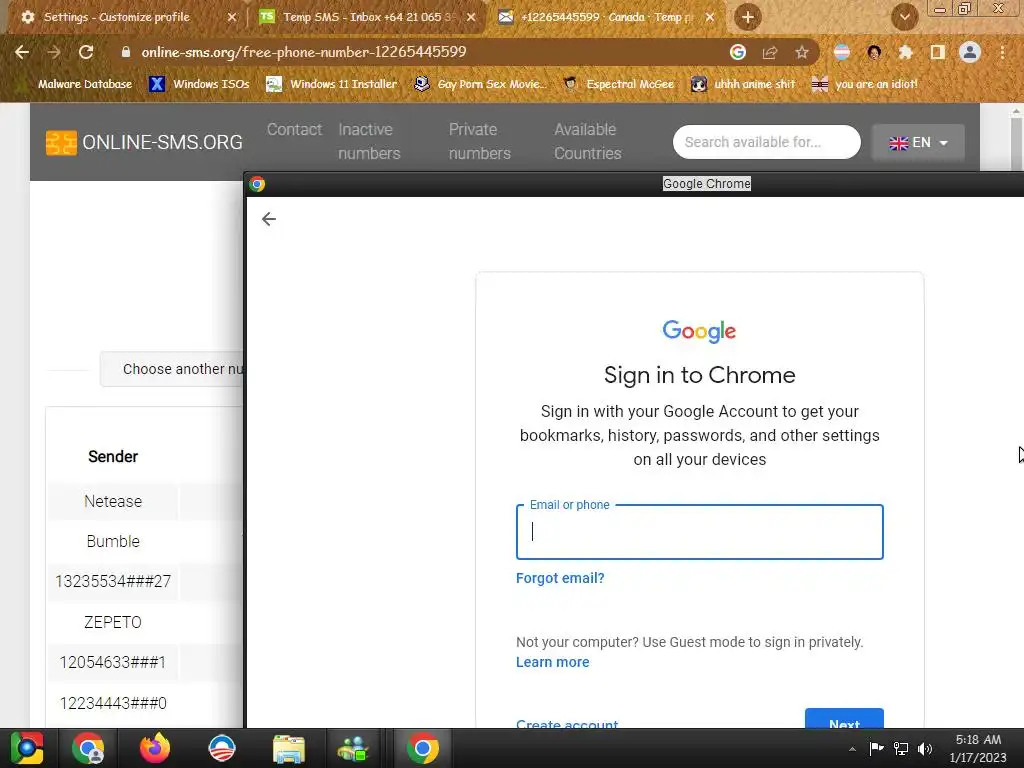Click the padlock site info icon
1024x768 pixels.
coord(126,52)
